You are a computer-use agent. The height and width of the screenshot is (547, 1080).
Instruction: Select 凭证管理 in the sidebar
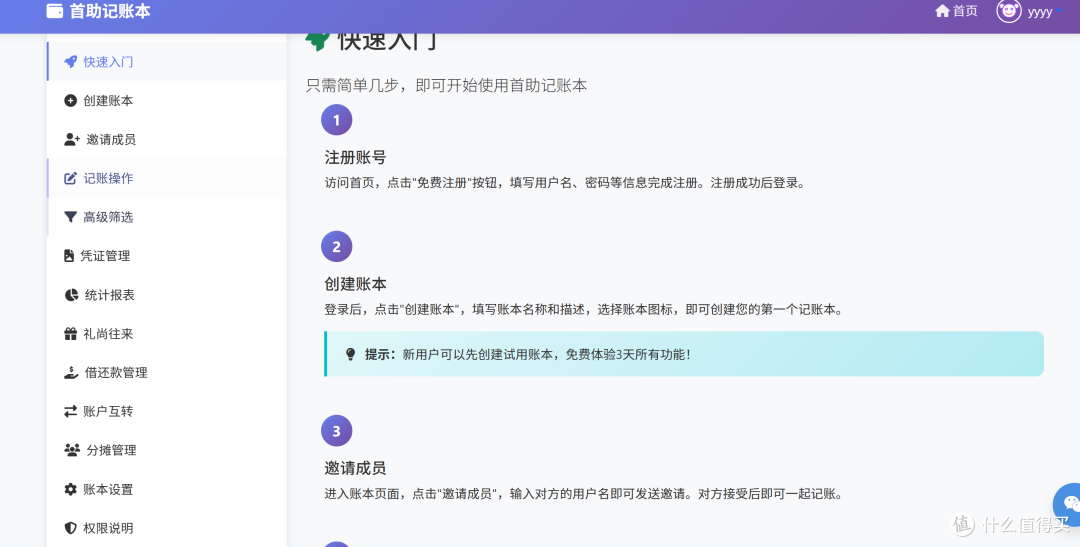coord(167,256)
